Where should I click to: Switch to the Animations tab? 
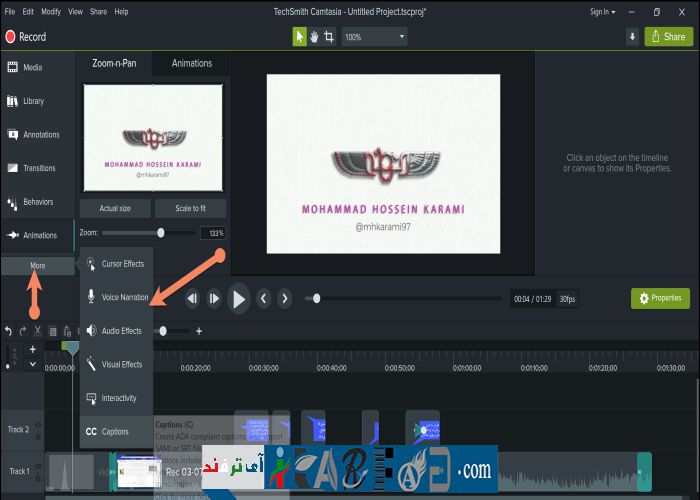tap(191, 63)
